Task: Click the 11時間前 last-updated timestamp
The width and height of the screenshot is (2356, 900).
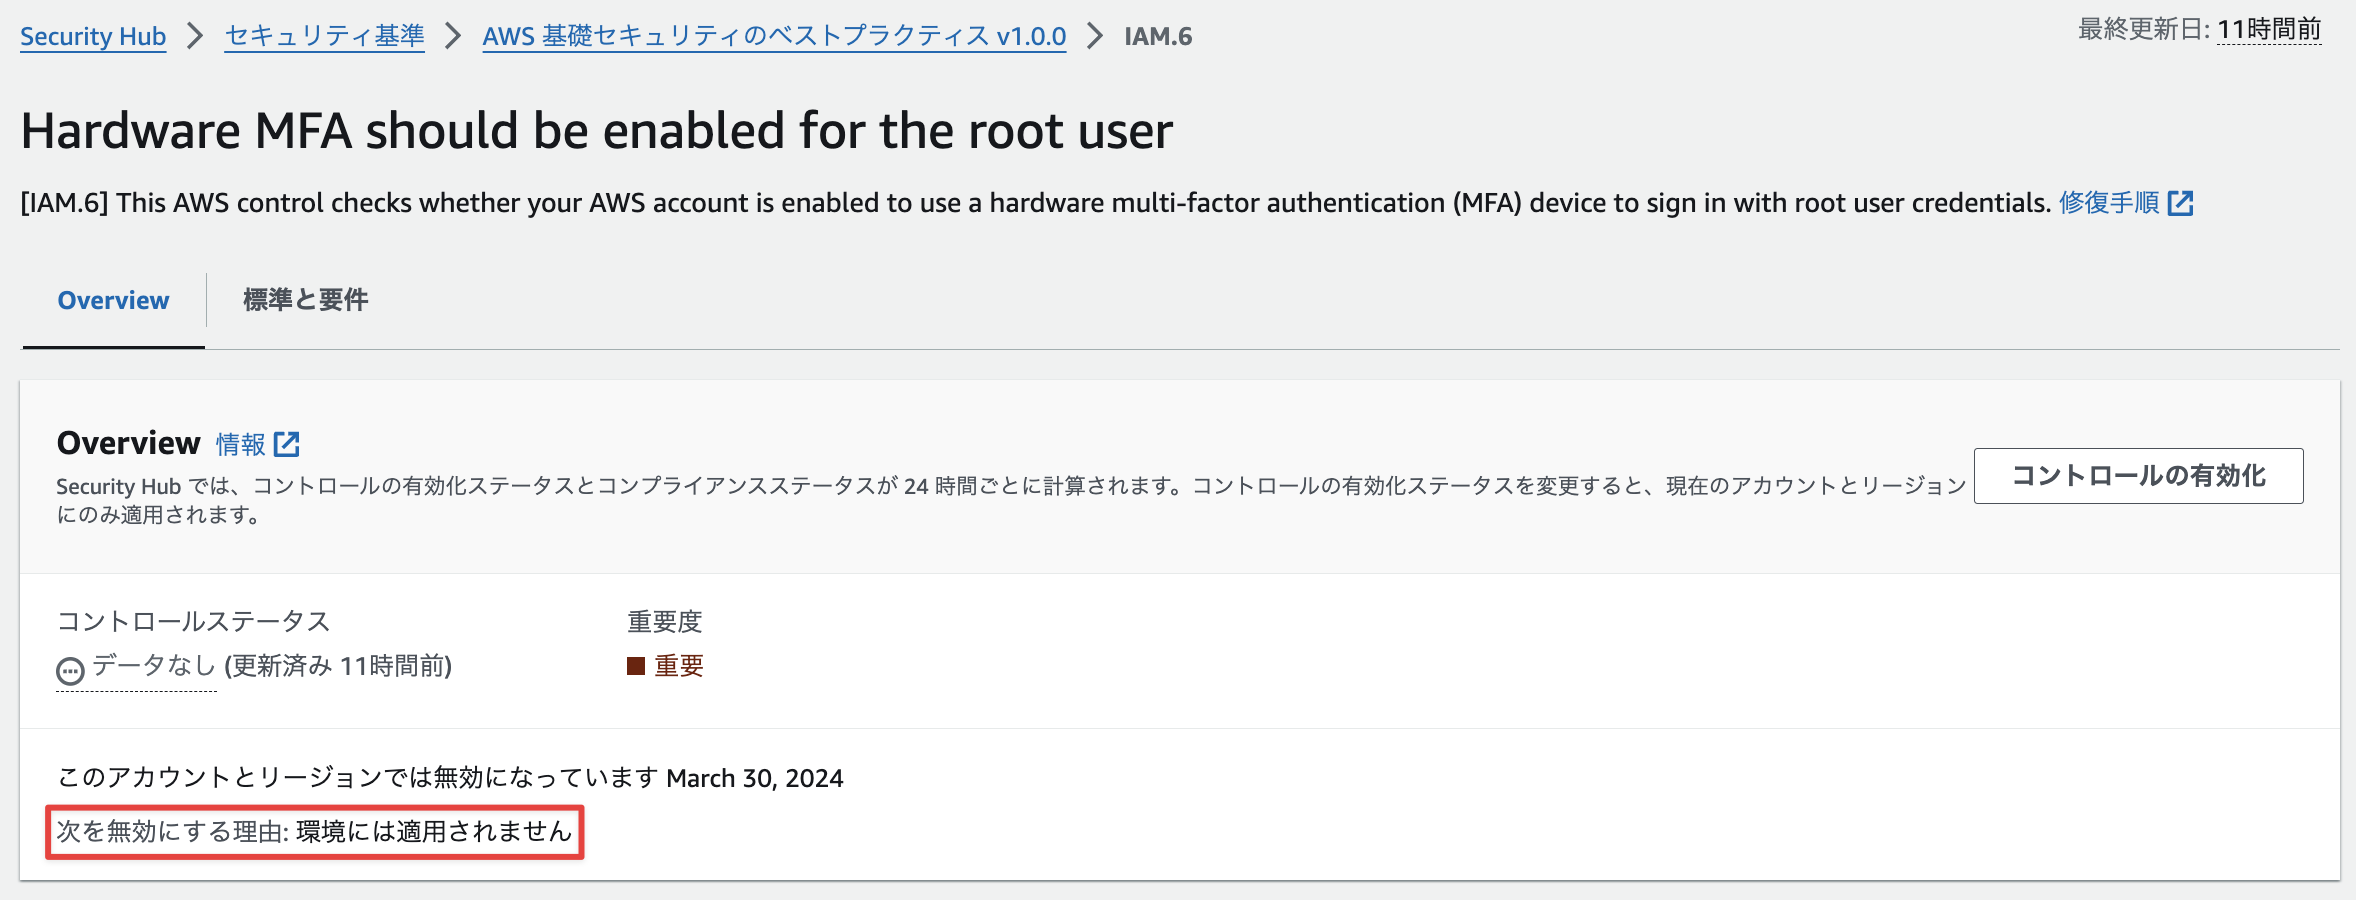Action: pos(2269,30)
